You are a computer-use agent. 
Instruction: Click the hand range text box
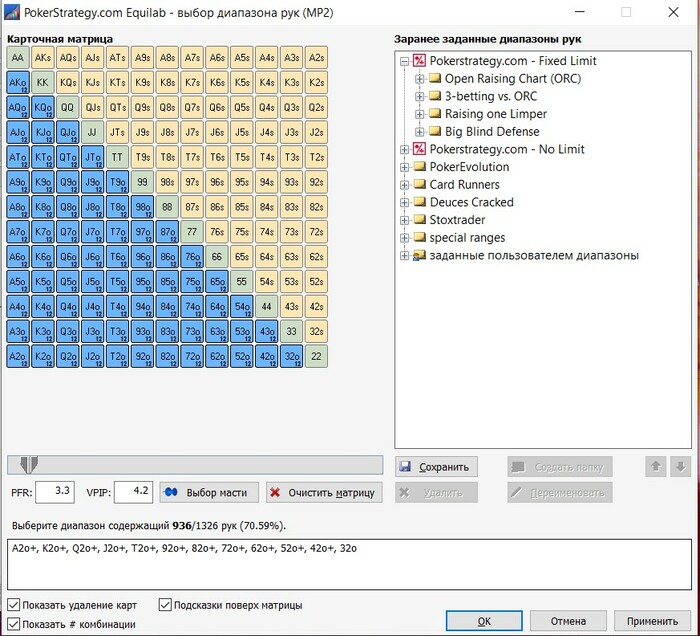(350, 565)
